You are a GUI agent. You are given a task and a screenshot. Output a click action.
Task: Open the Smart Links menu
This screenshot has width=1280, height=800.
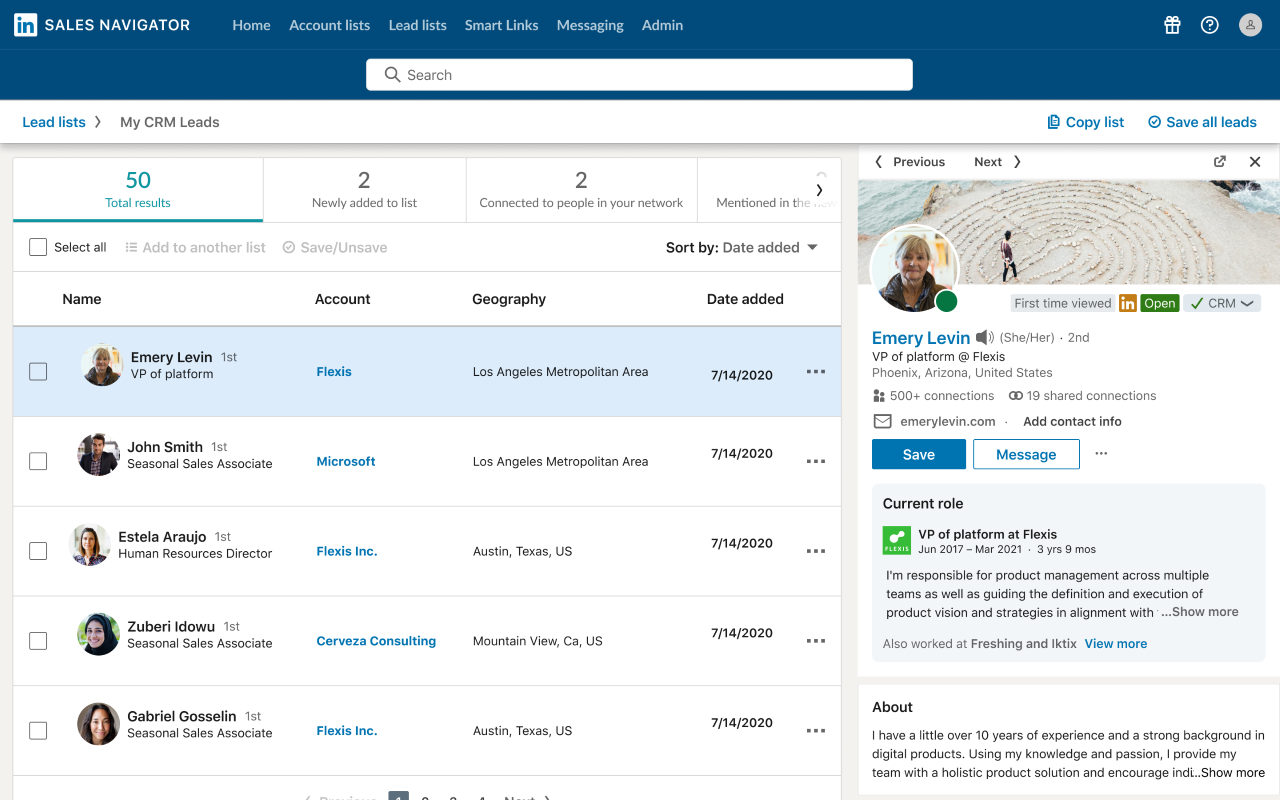[502, 25]
